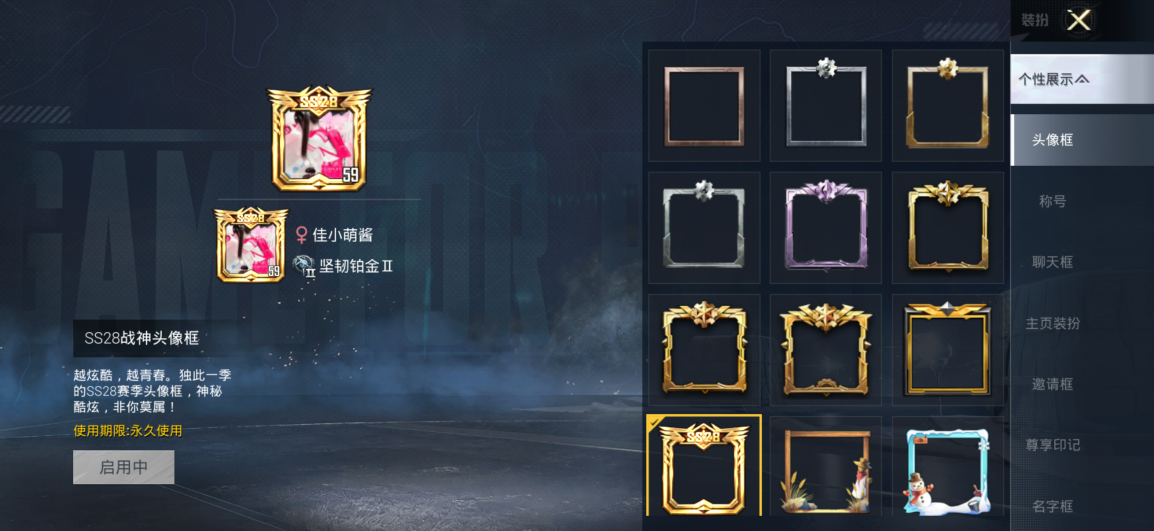This screenshot has width=1154, height=531.
Task: Close the 装扮 screen with X
Action: [1079, 20]
